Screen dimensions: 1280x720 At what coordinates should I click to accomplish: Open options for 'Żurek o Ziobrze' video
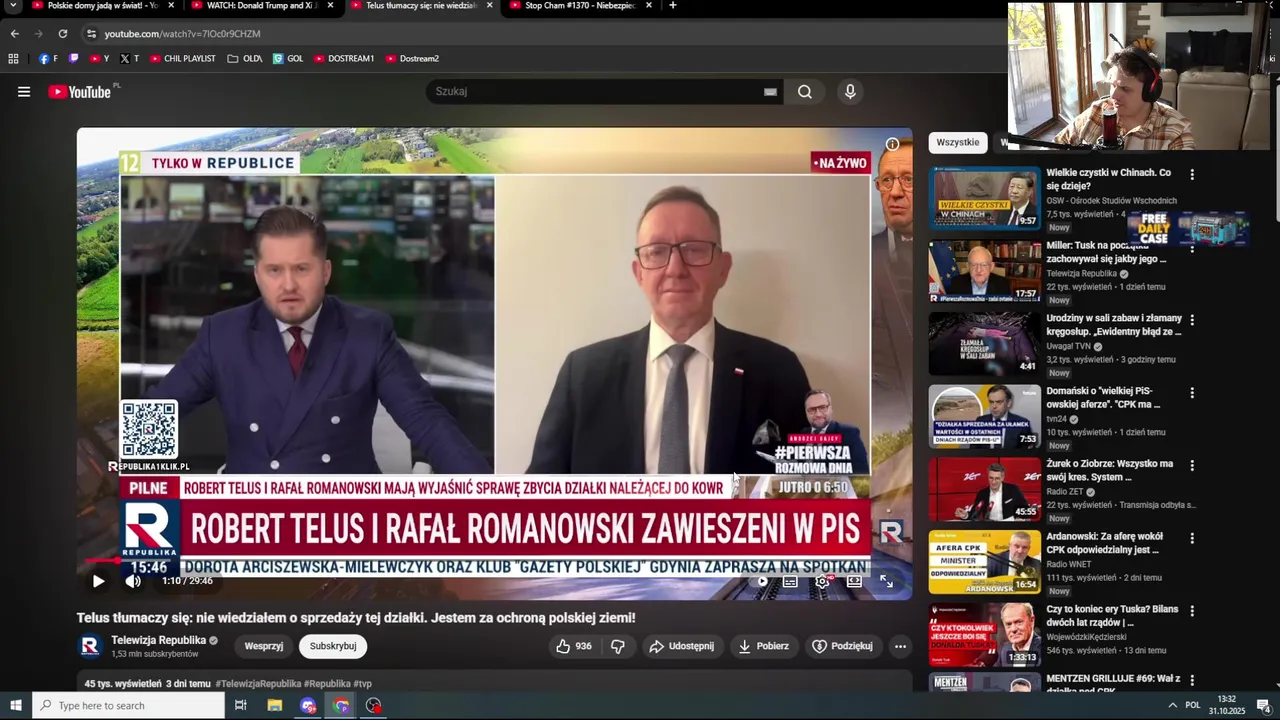point(1192,465)
